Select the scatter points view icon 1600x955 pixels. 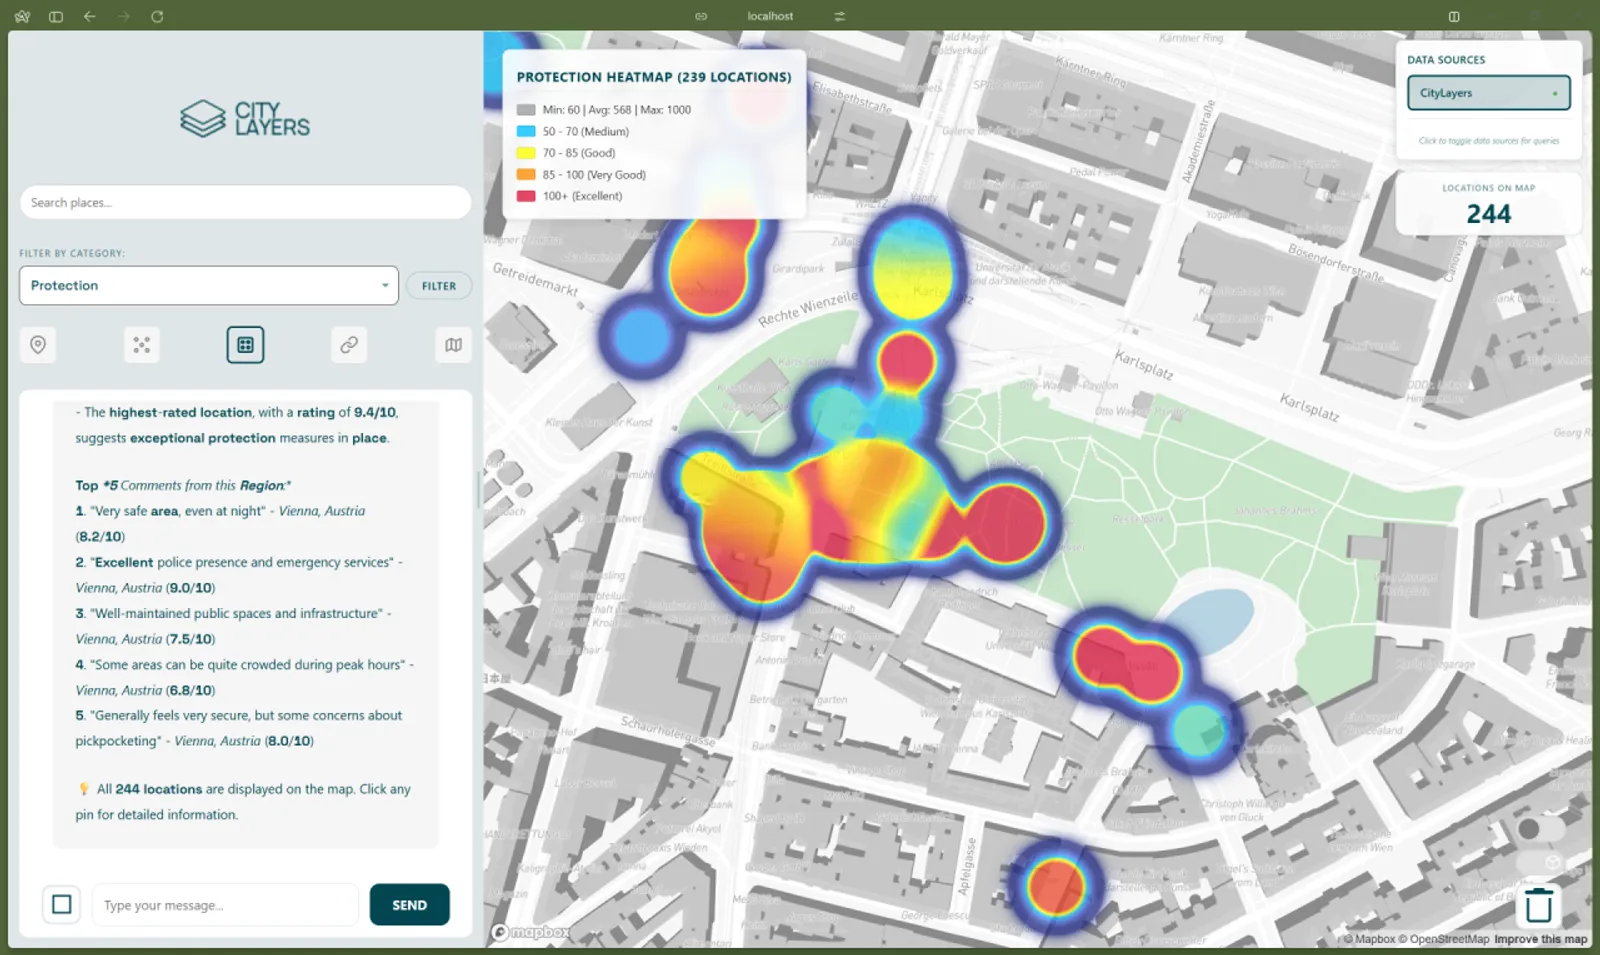pyautogui.click(x=142, y=345)
